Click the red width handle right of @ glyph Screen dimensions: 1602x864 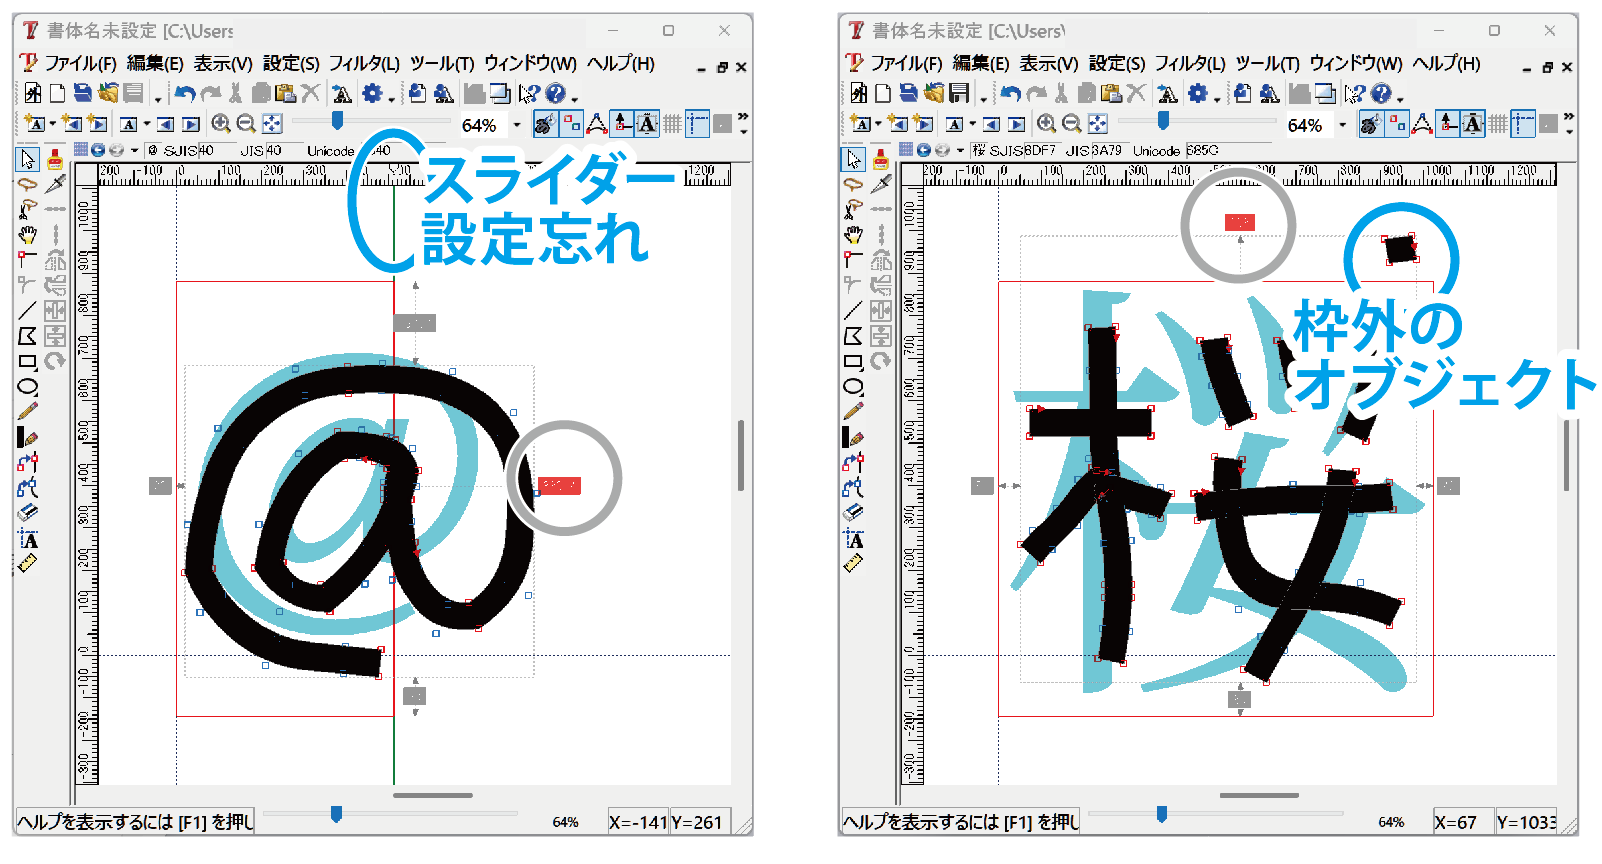point(559,486)
